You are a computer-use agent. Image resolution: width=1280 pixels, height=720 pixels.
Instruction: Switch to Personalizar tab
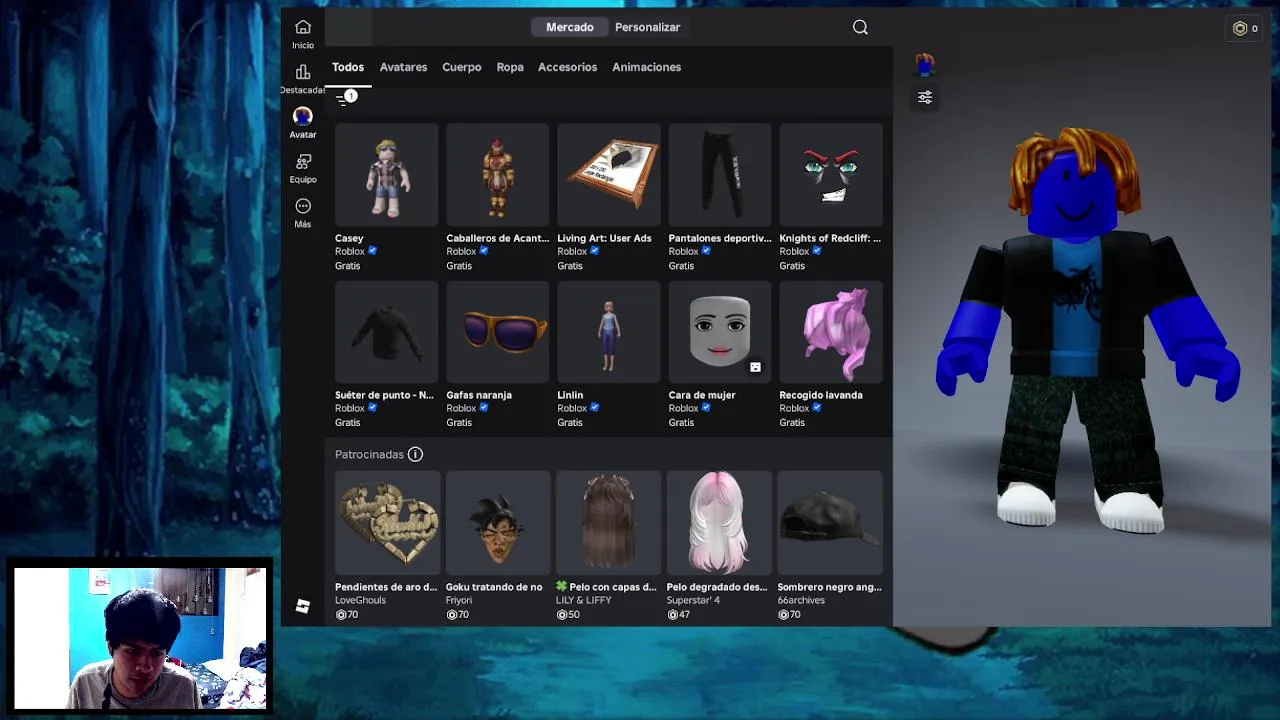tap(647, 27)
